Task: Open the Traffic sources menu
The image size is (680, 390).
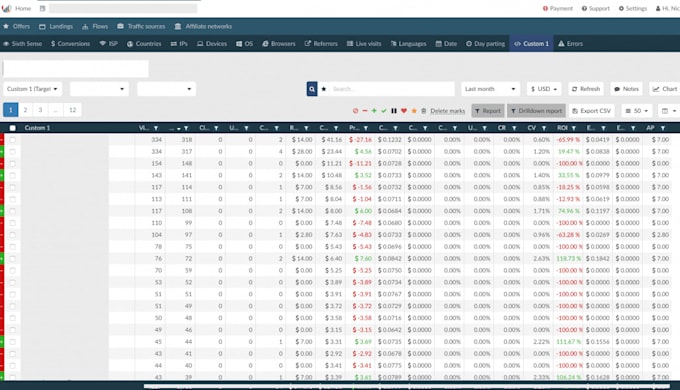Action: pyautogui.click(x=141, y=26)
